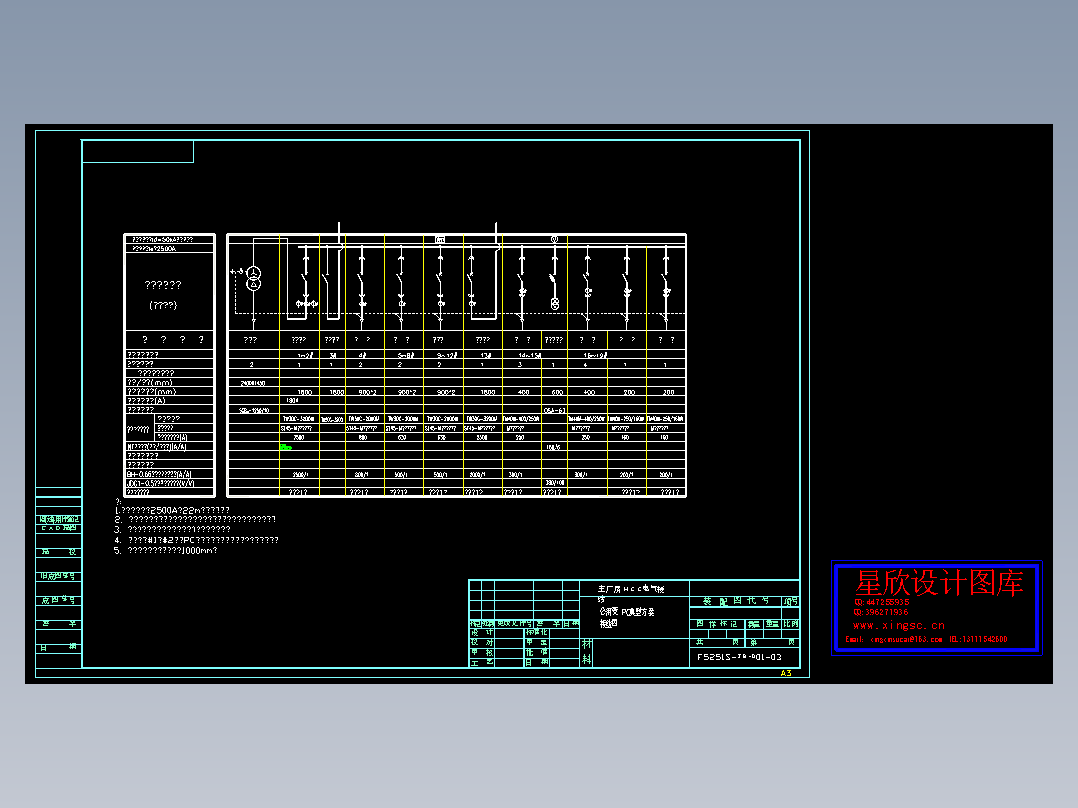This screenshot has width=1078, height=808.
Task: Select note 1 mentioning 2500A and 22m
Action: (172, 510)
